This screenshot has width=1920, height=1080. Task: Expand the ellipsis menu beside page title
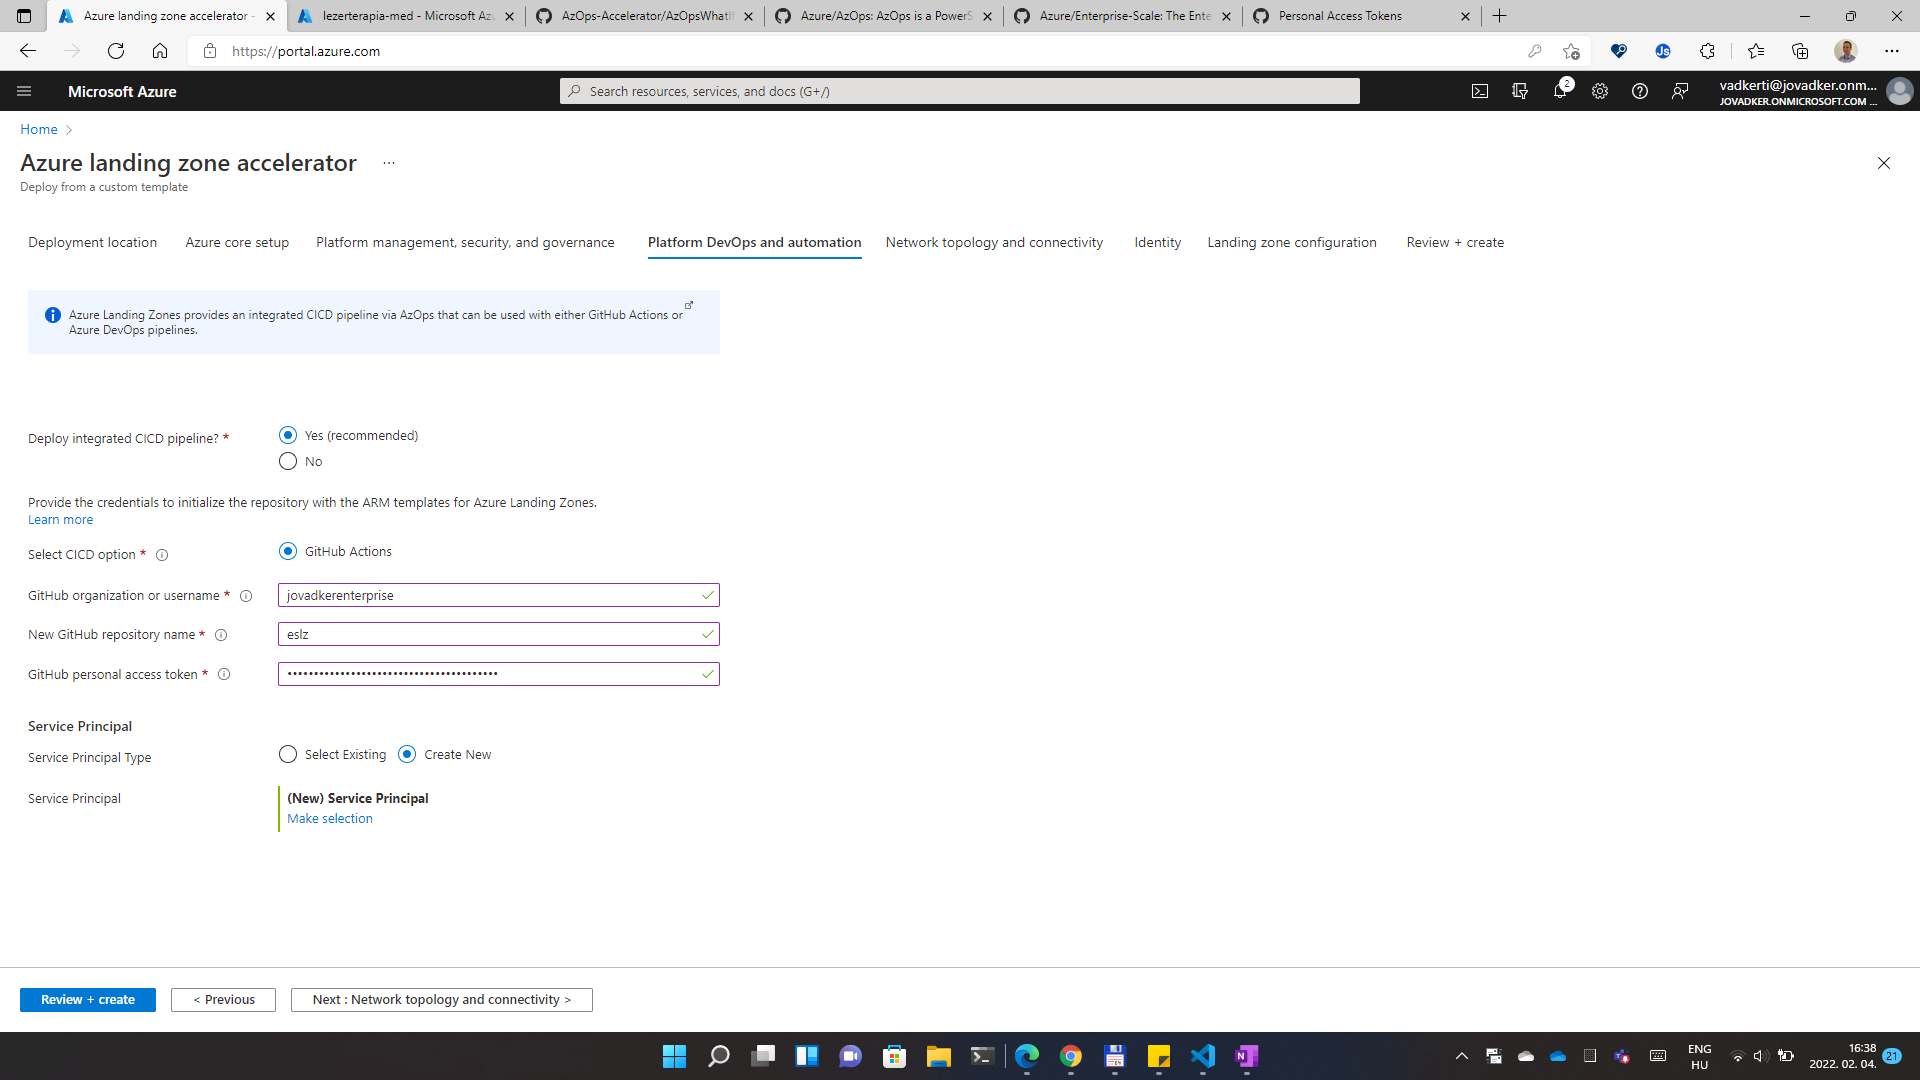click(389, 163)
